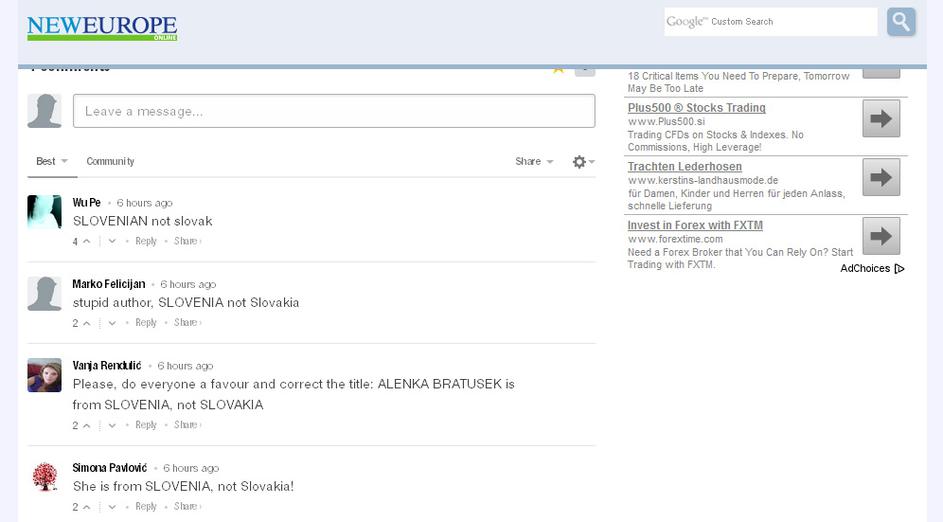Upvote Simona Pavlović's comment
This screenshot has width=943, height=522.
click(x=86, y=507)
